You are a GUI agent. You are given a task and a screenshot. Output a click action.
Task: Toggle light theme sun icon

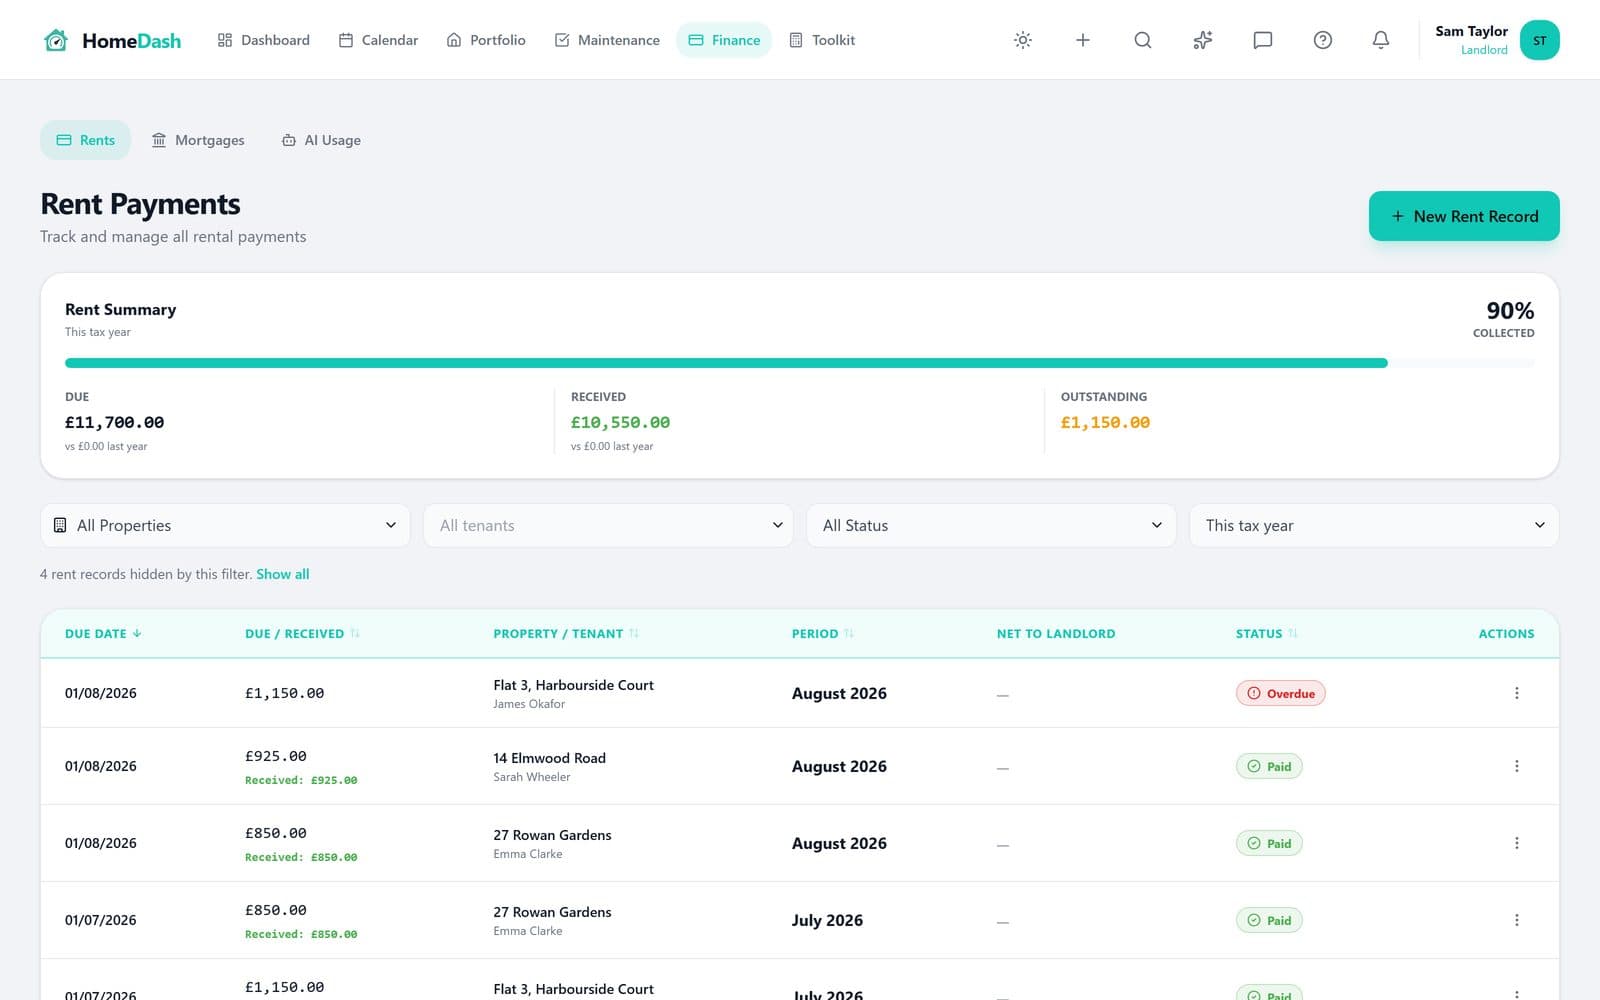coord(1022,40)
